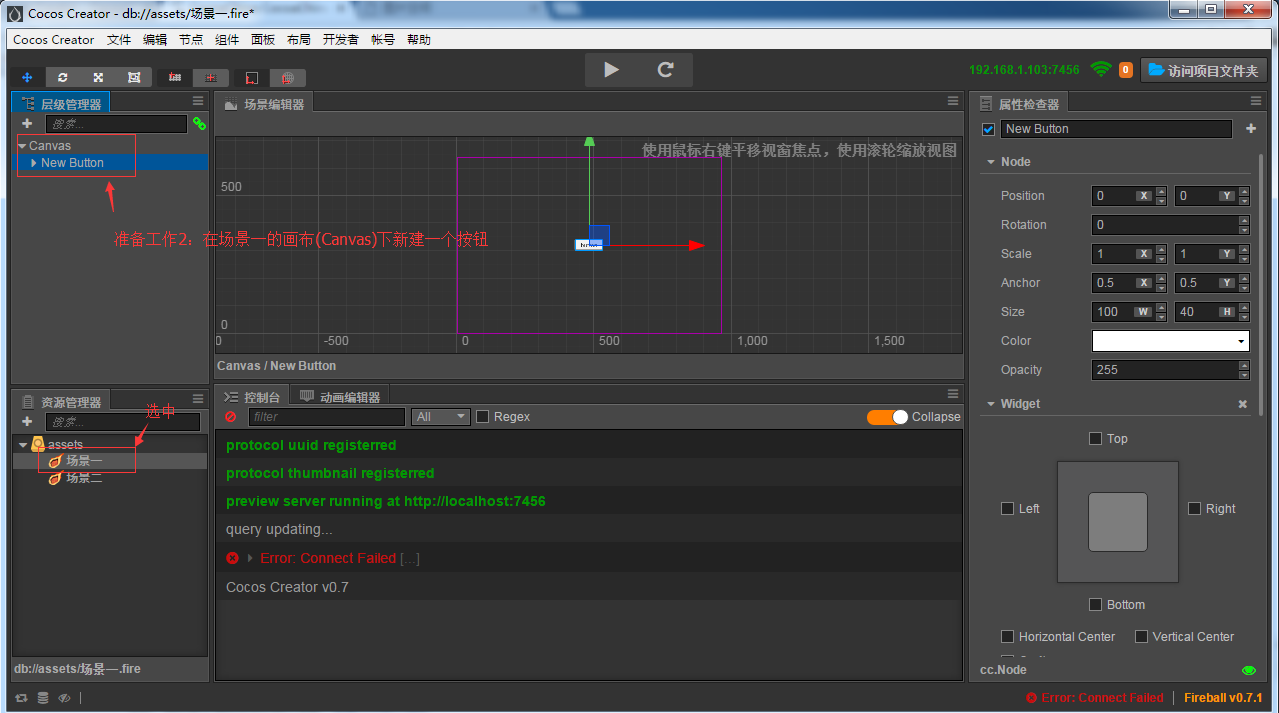Expand the Error: Connect Failed log entry
Viewport: 1279px width, 713px height.
[250, 558]
